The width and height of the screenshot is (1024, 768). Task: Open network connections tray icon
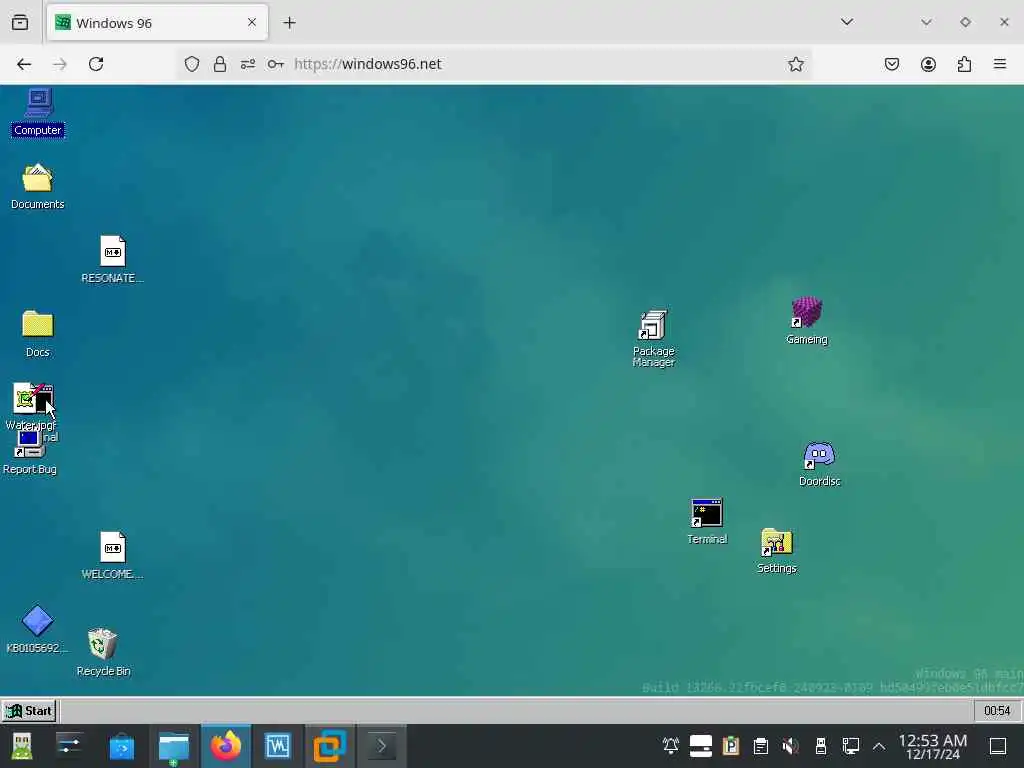[x=850, y=745]
